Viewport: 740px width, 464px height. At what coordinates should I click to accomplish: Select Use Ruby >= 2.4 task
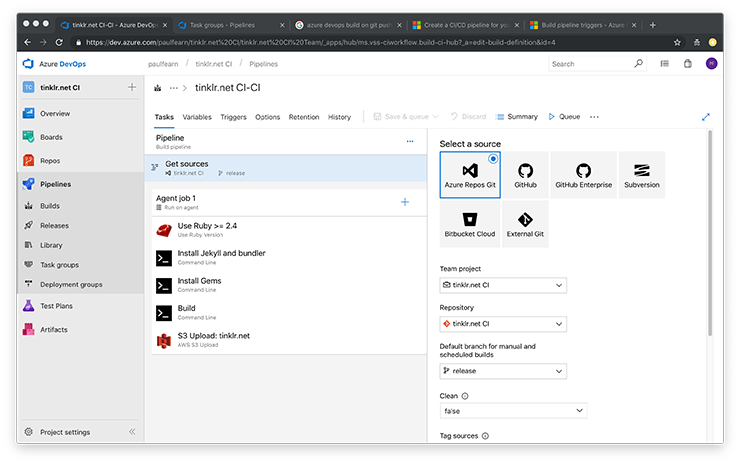[289, 230]
